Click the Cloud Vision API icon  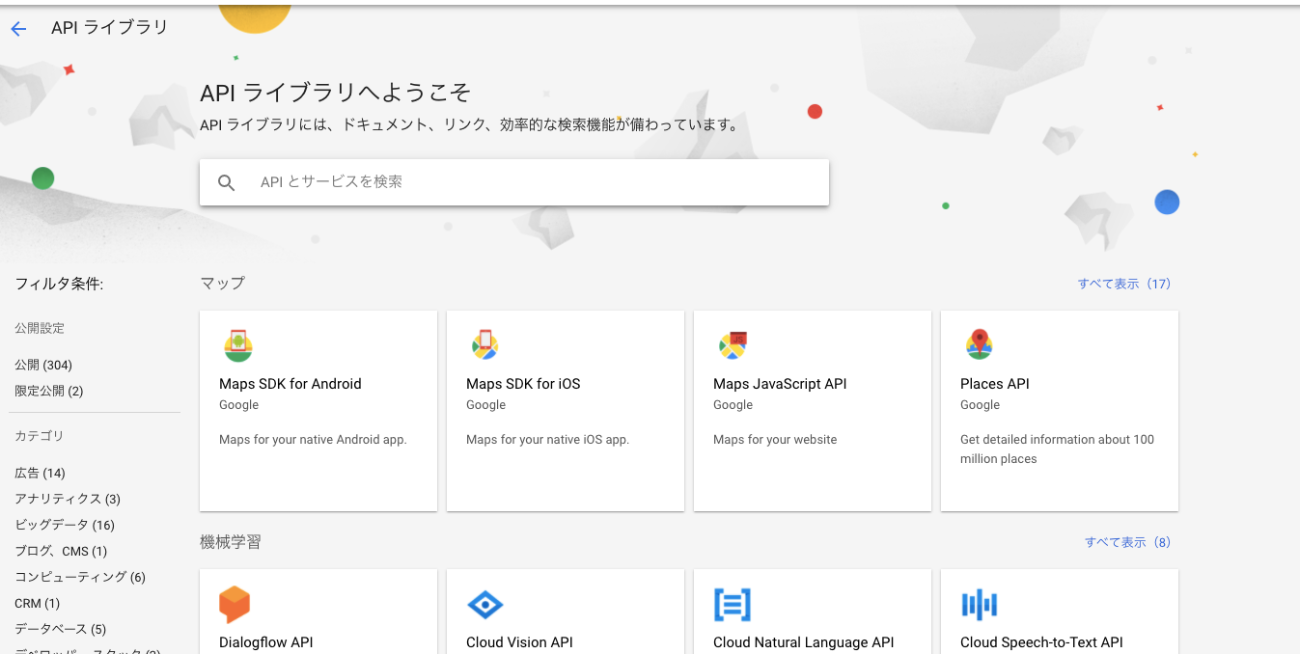coord(485,605)
